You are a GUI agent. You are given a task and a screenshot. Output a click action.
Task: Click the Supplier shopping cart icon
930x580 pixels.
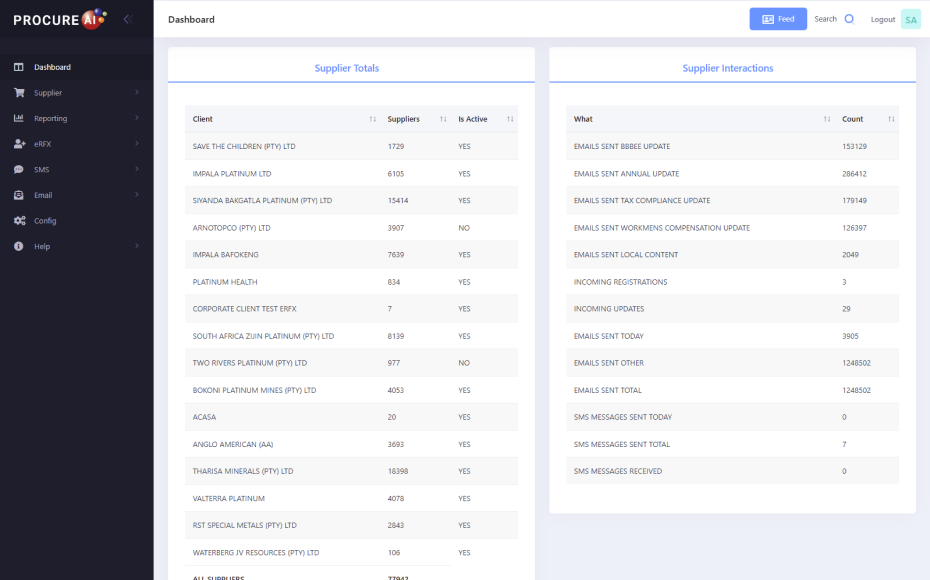click(x=19, y=93)
